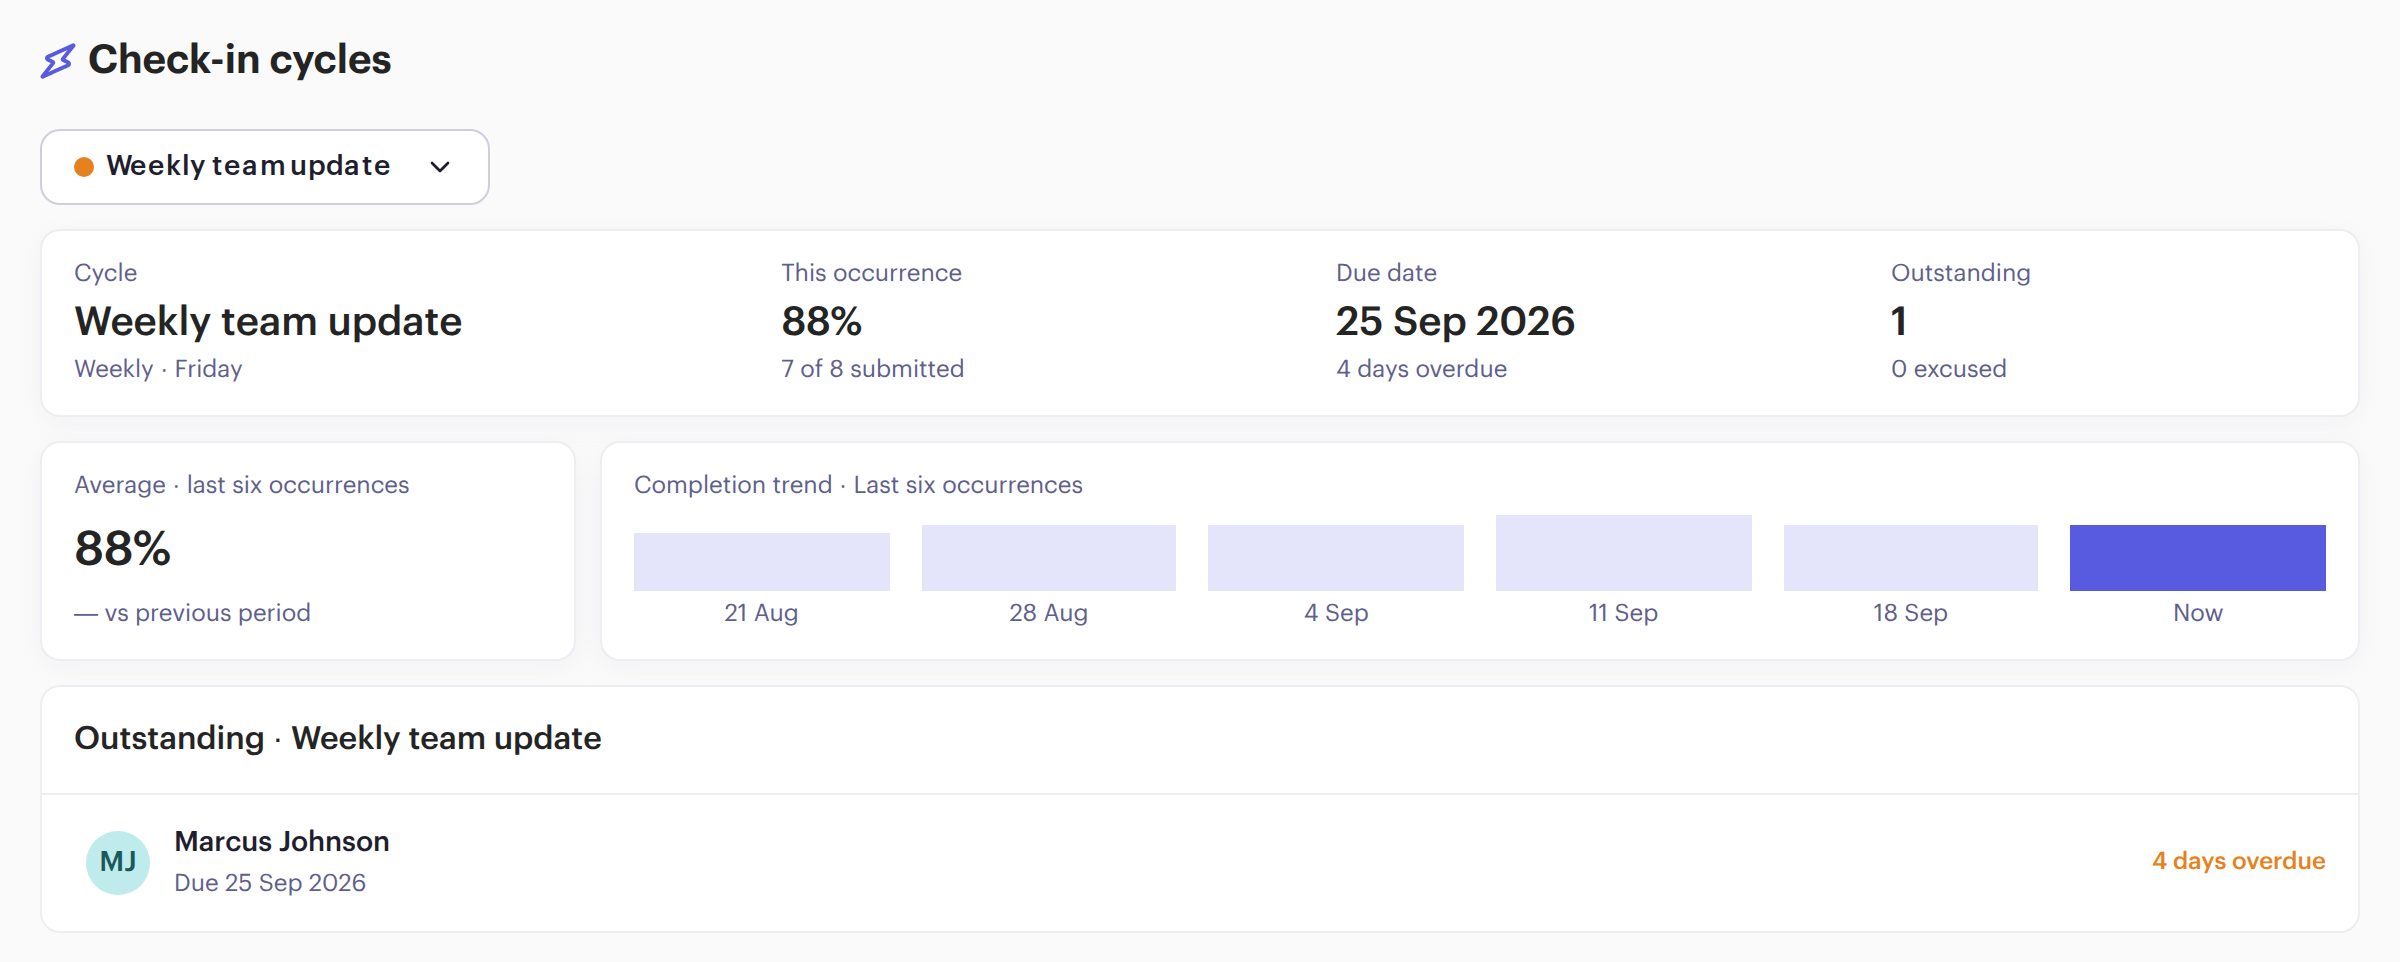Click the 'Weekly team update' cycle card title
This screenshot has height=962, width=2400.
(x=268, y=322)
